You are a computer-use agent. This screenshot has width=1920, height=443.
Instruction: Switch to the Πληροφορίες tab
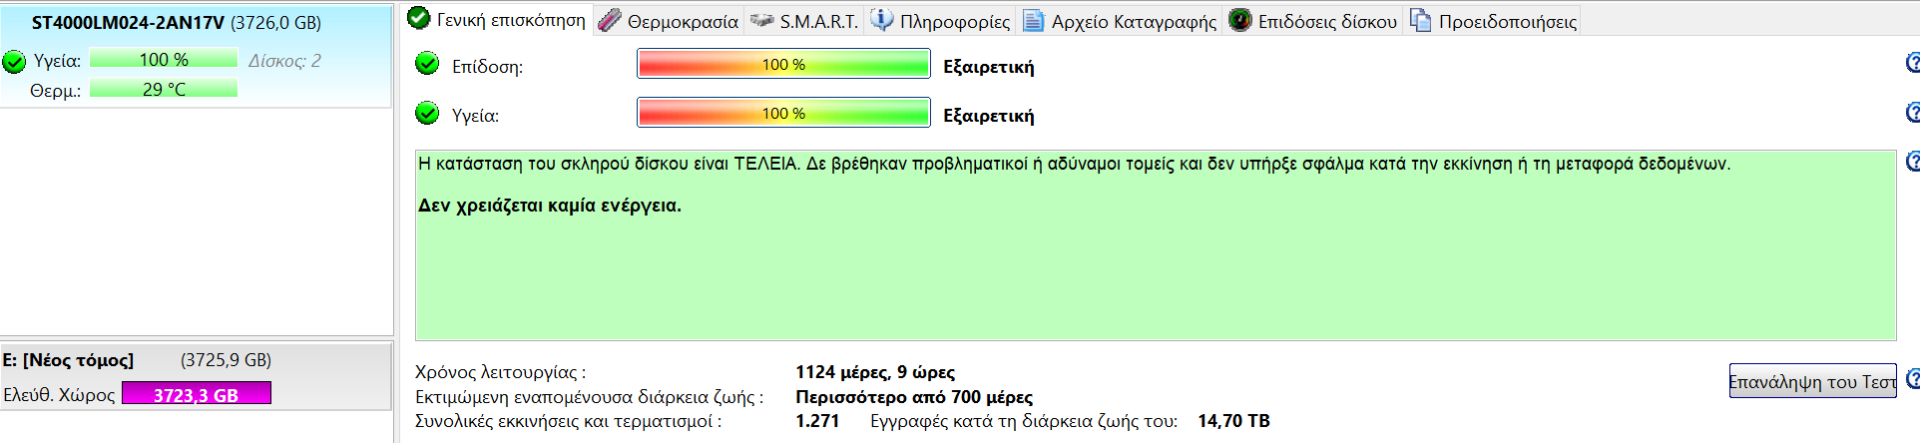[x=940, y=21]
